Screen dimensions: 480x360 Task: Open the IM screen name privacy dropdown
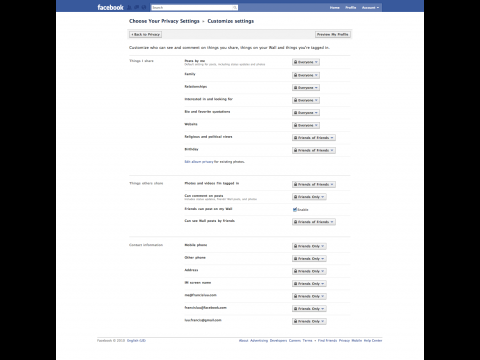pyautogui.click(x=309, y=284)
